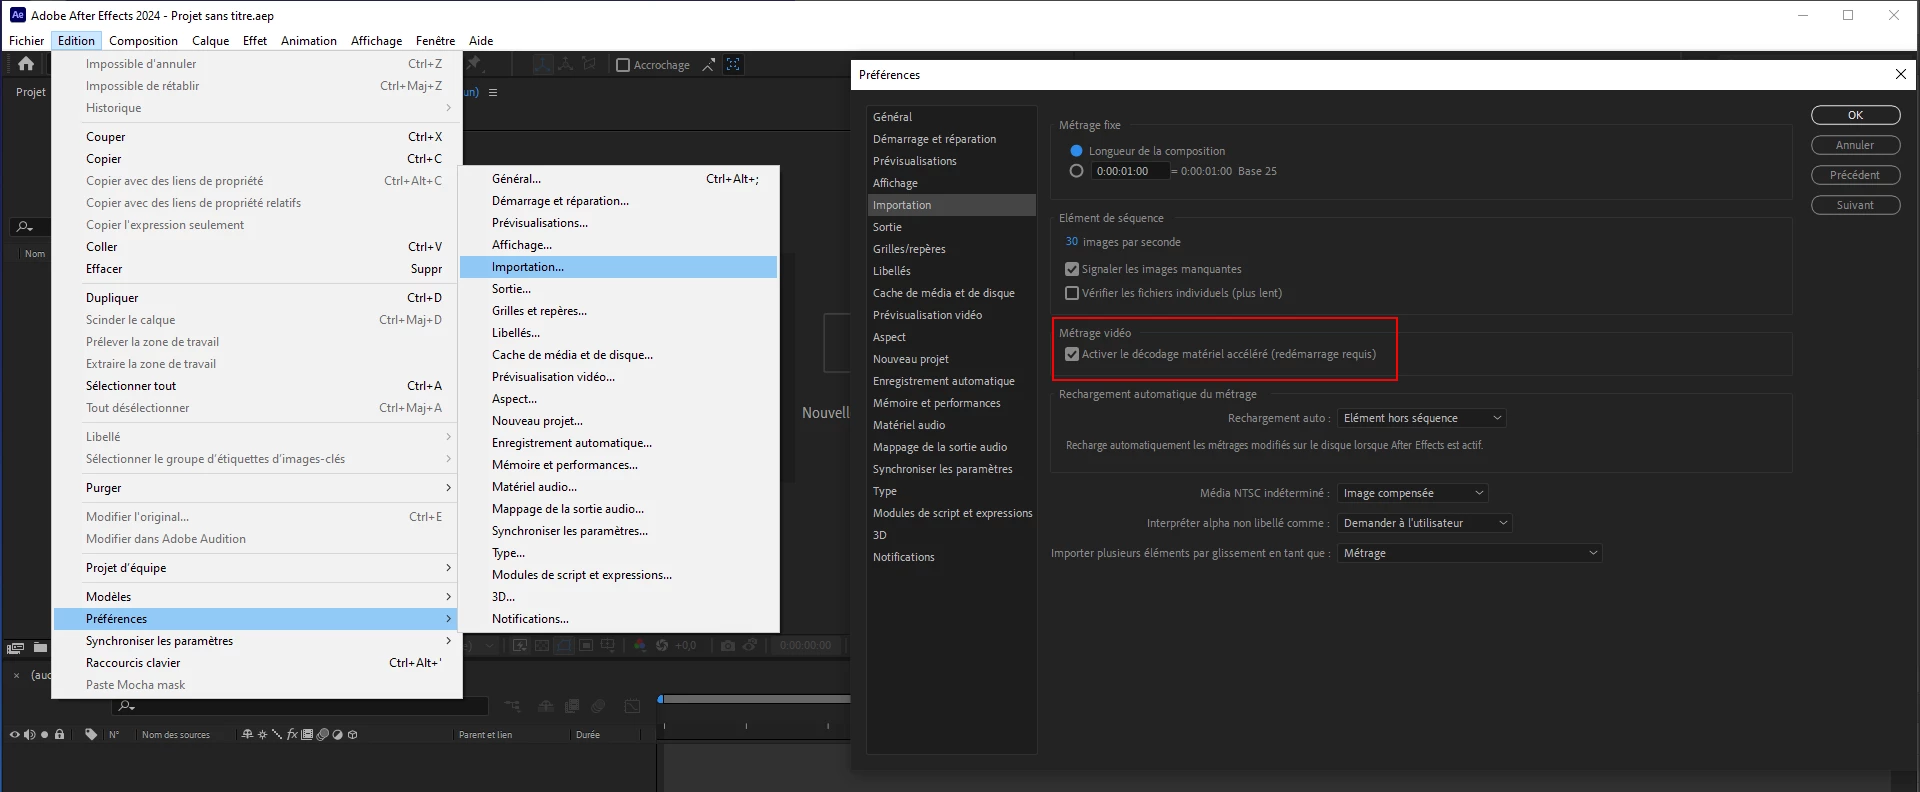Click the Home icon in the toolbar
Viewport: 1920px width, 792px height.
[26, 64]
